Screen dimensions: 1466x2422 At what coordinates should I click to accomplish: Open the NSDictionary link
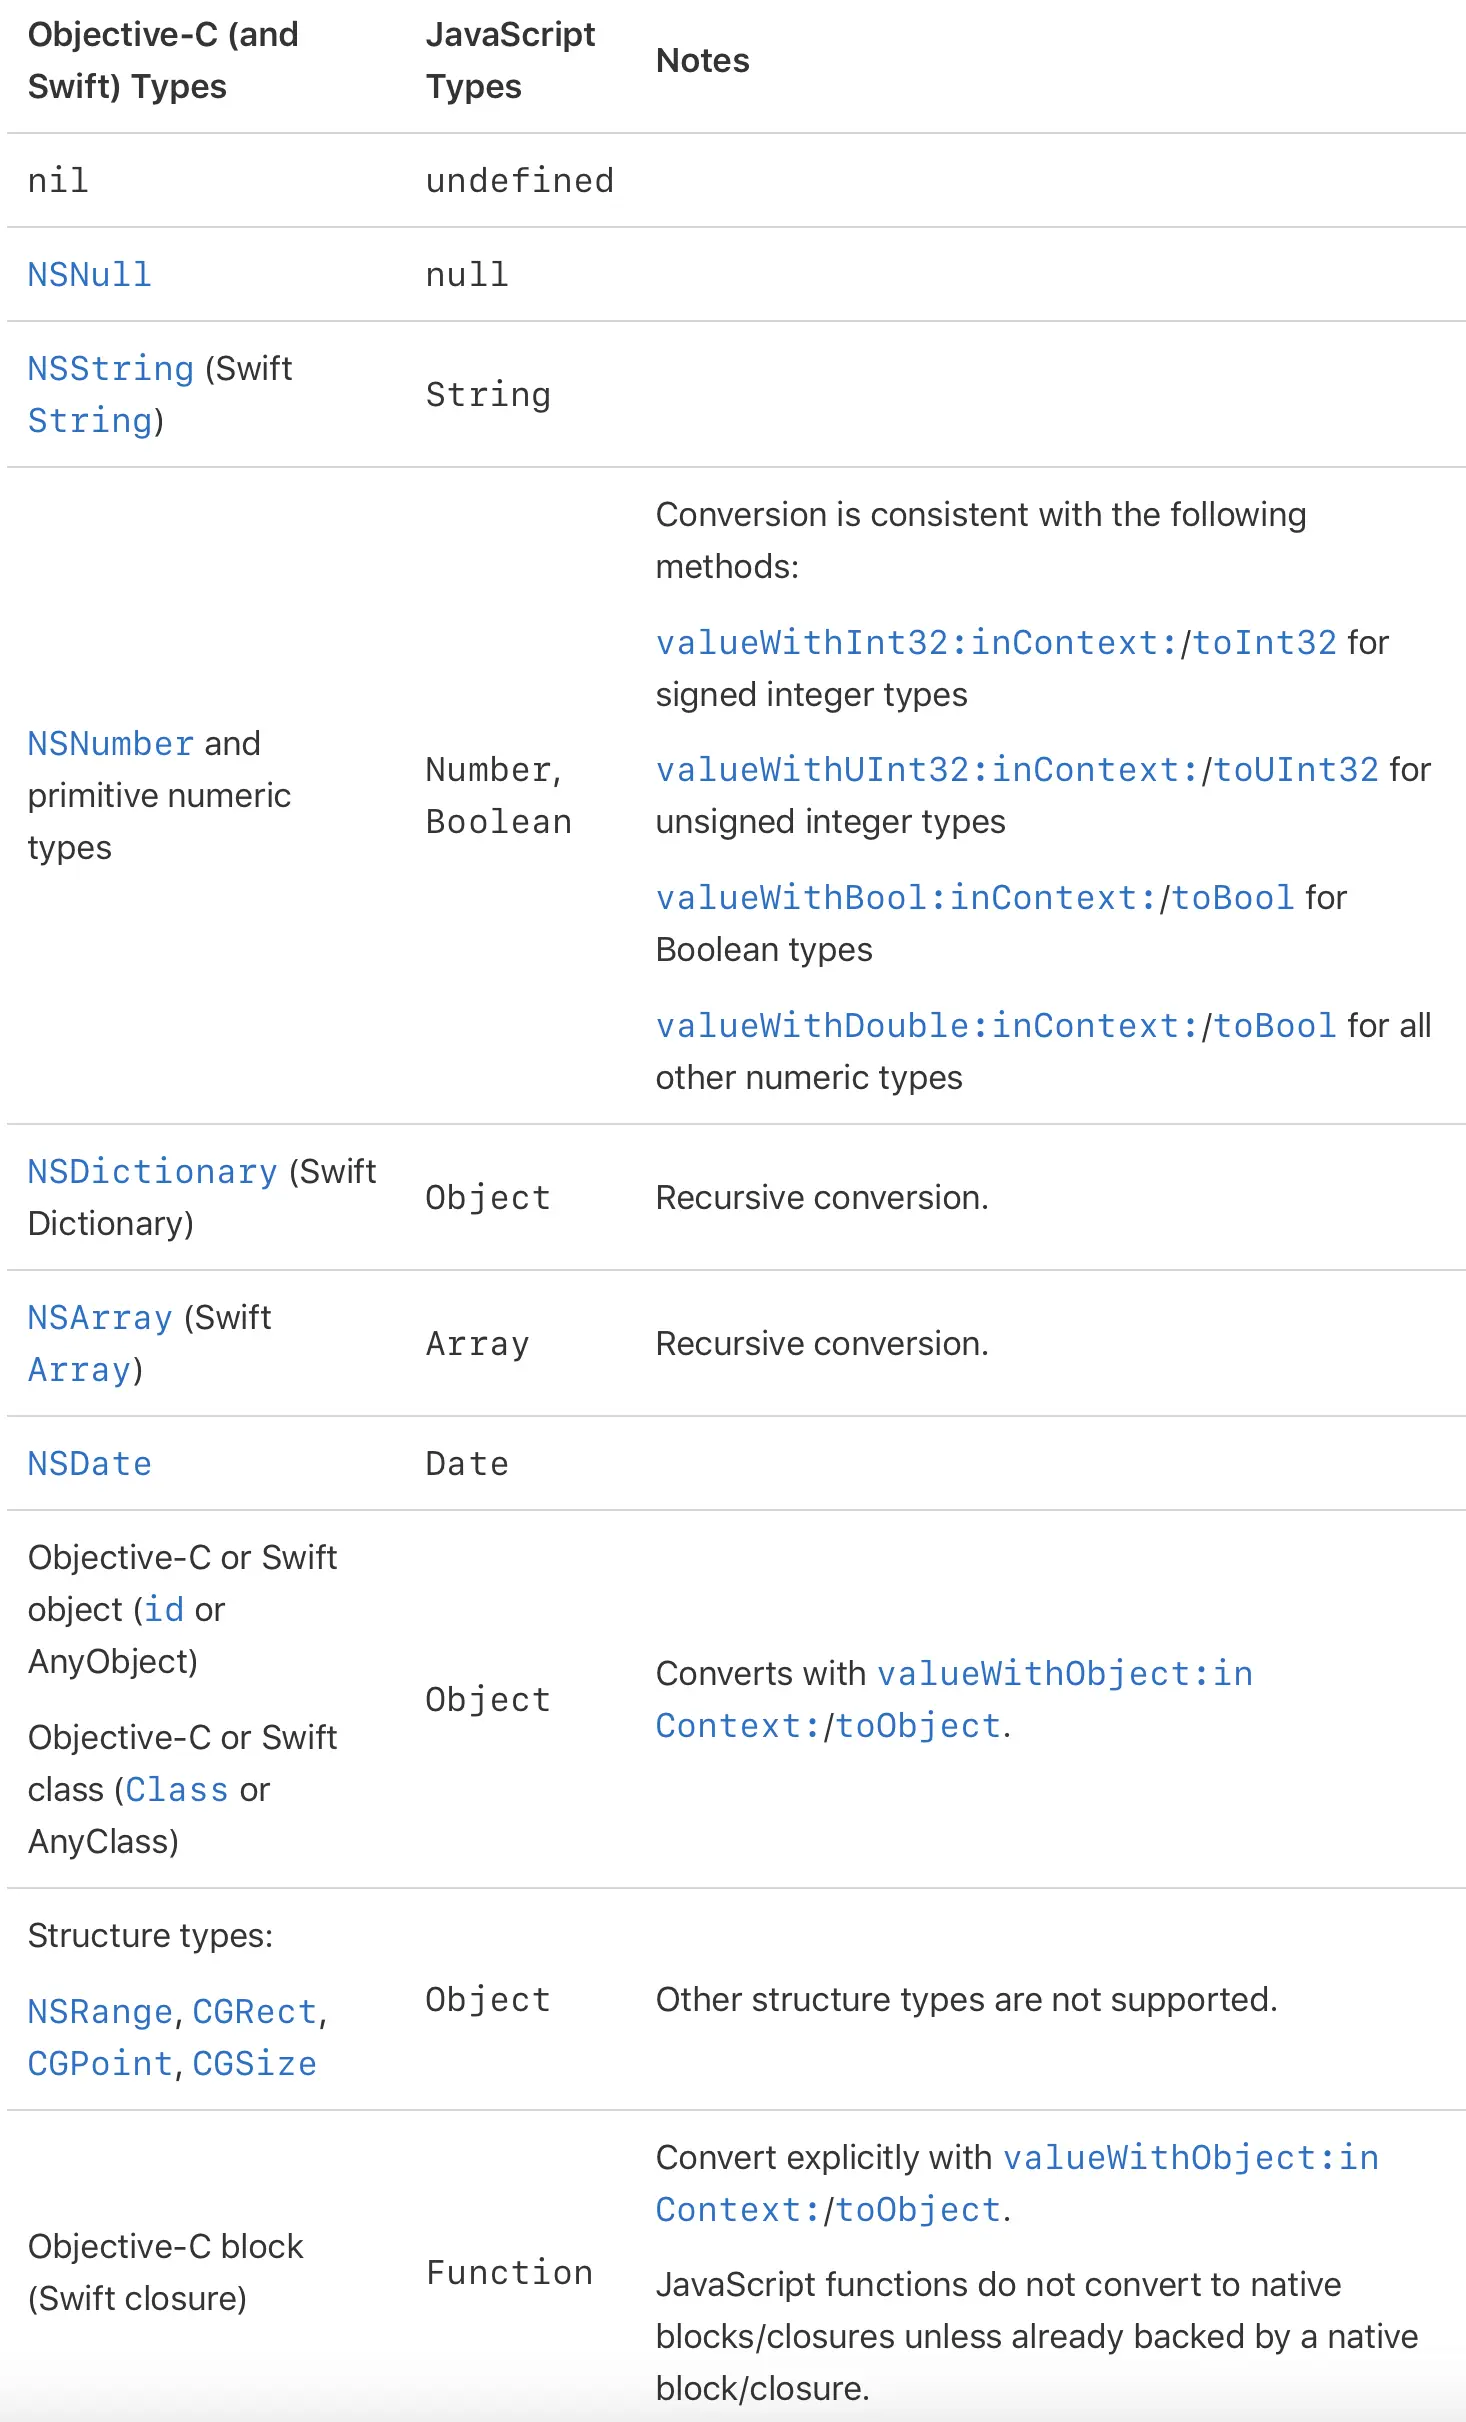coord(152,1172)
